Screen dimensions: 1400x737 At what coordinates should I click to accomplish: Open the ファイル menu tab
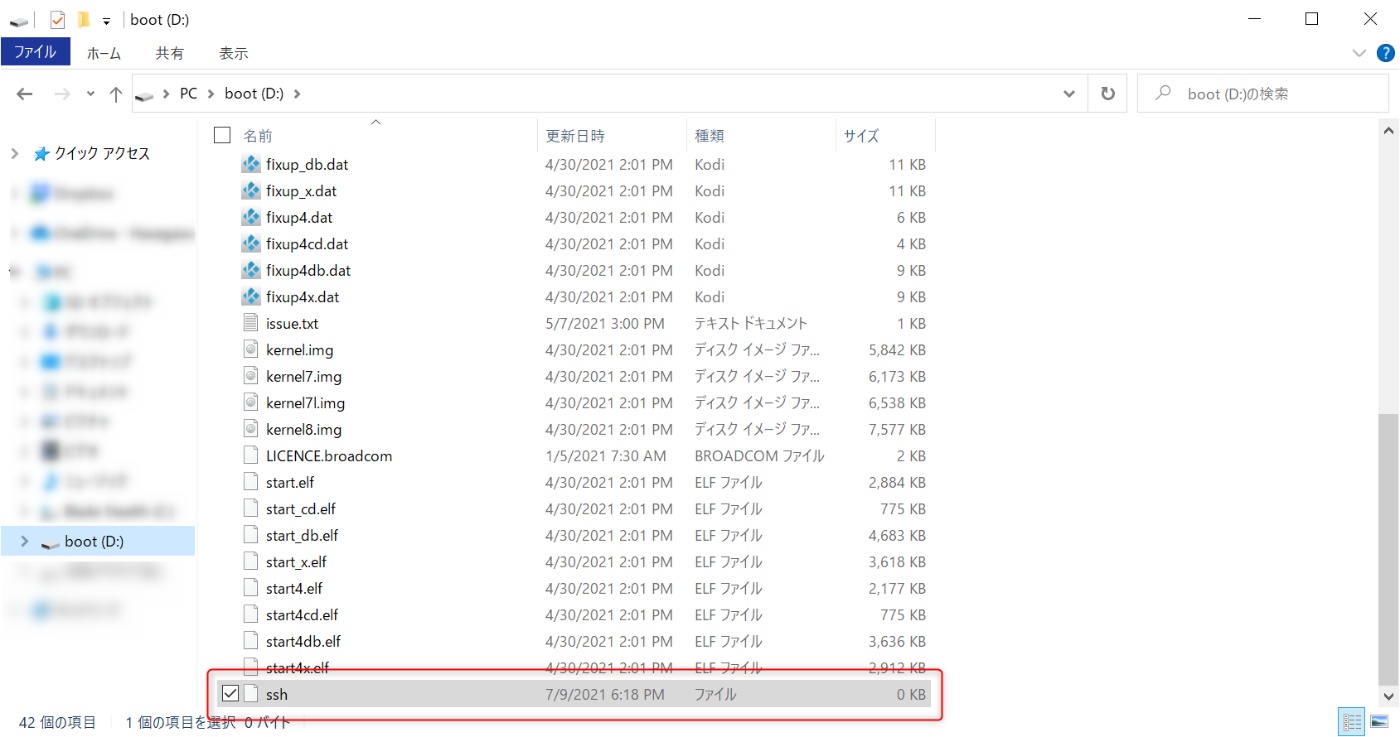35,52
